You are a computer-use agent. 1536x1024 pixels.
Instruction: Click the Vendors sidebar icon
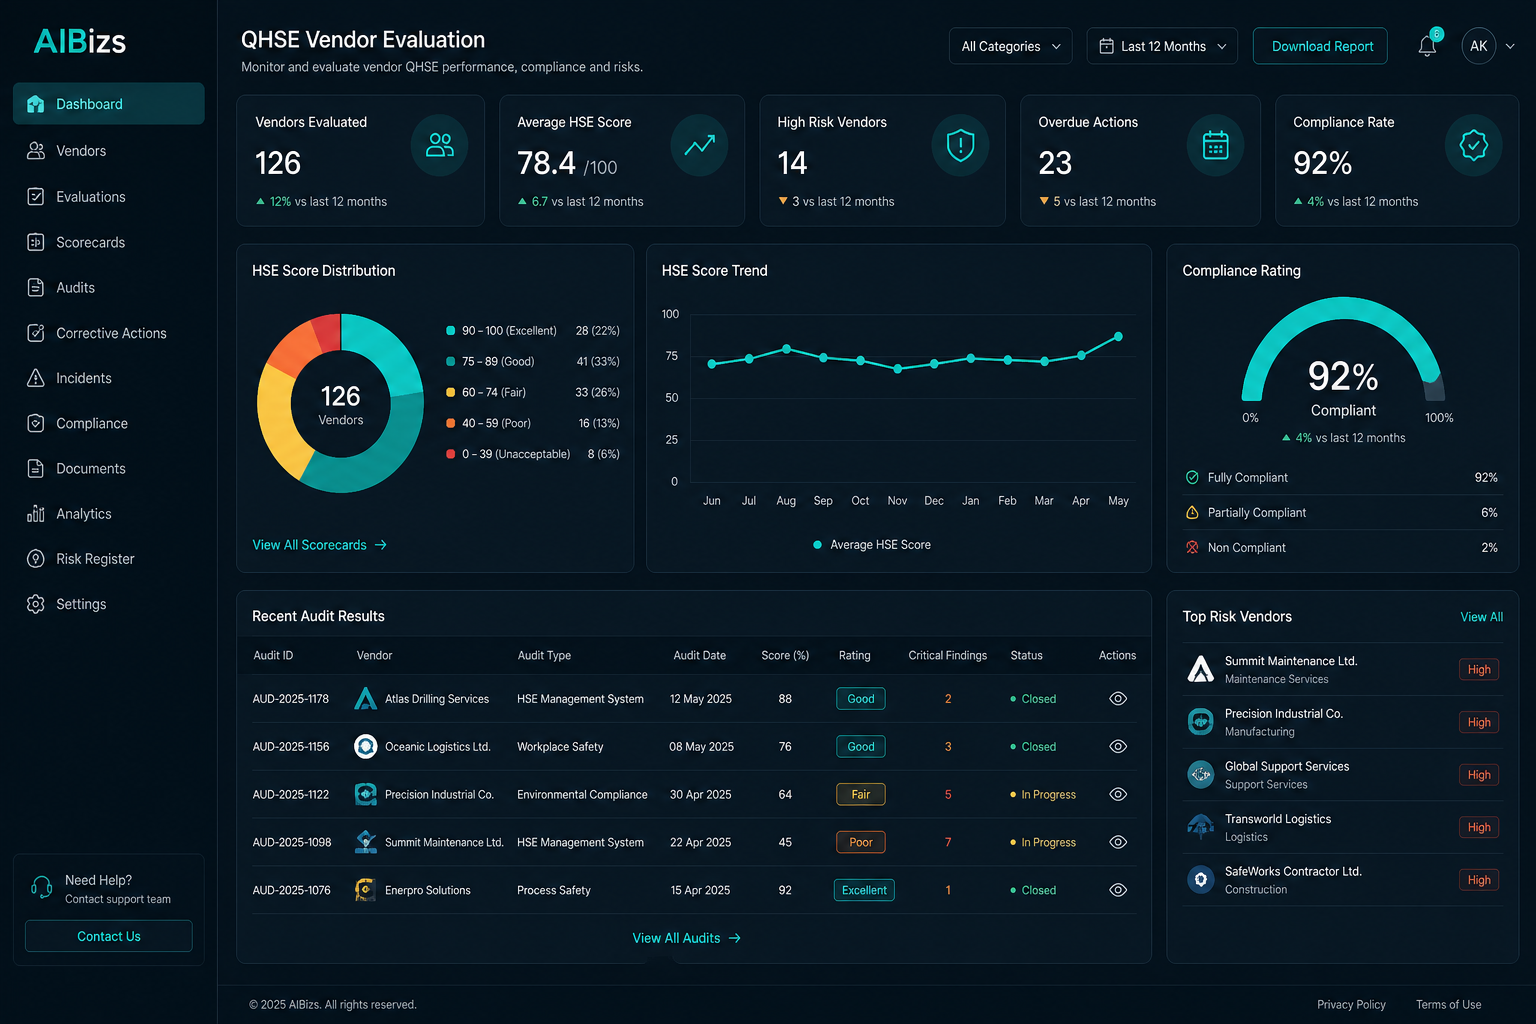pos(36,150)
